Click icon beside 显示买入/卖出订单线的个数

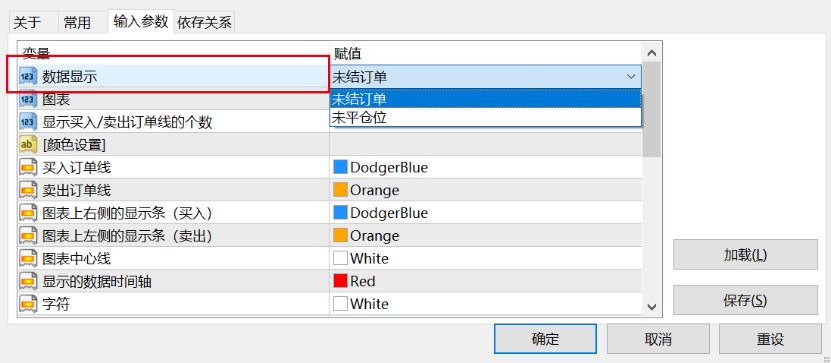click(x=28, y=122)
